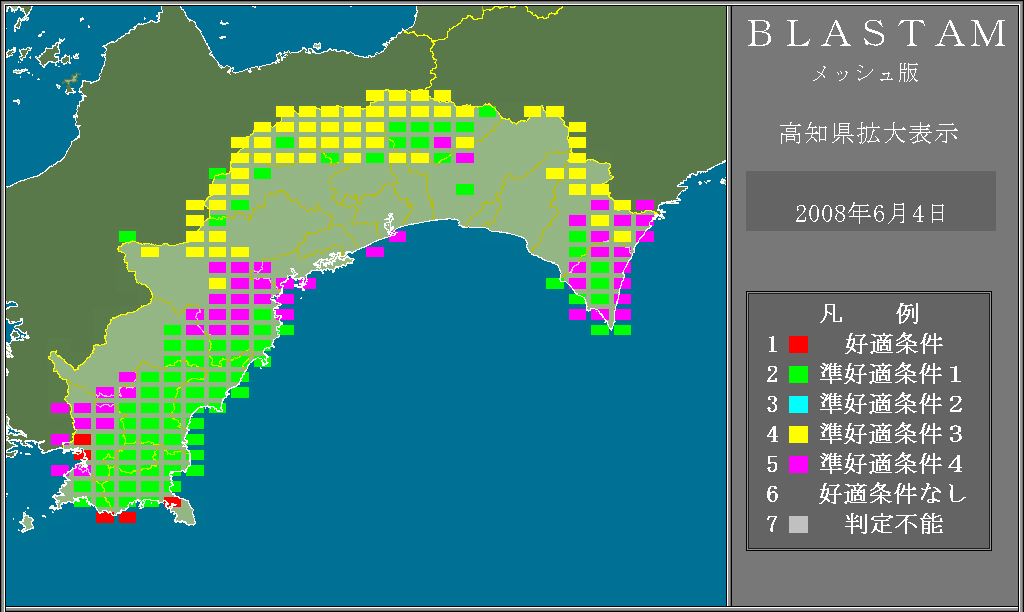
Task: Click the gray swatch for 判定不能
Action: pos(798,524)
